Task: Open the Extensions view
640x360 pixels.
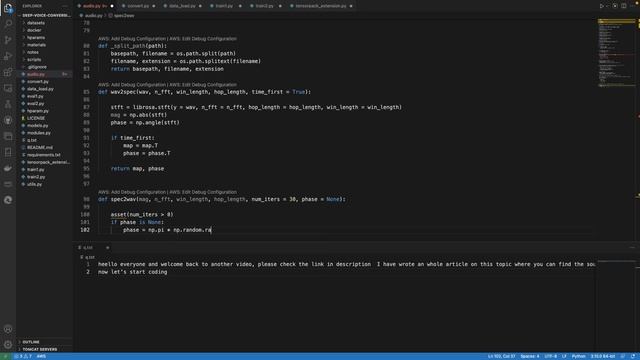Action: (8, 72)
